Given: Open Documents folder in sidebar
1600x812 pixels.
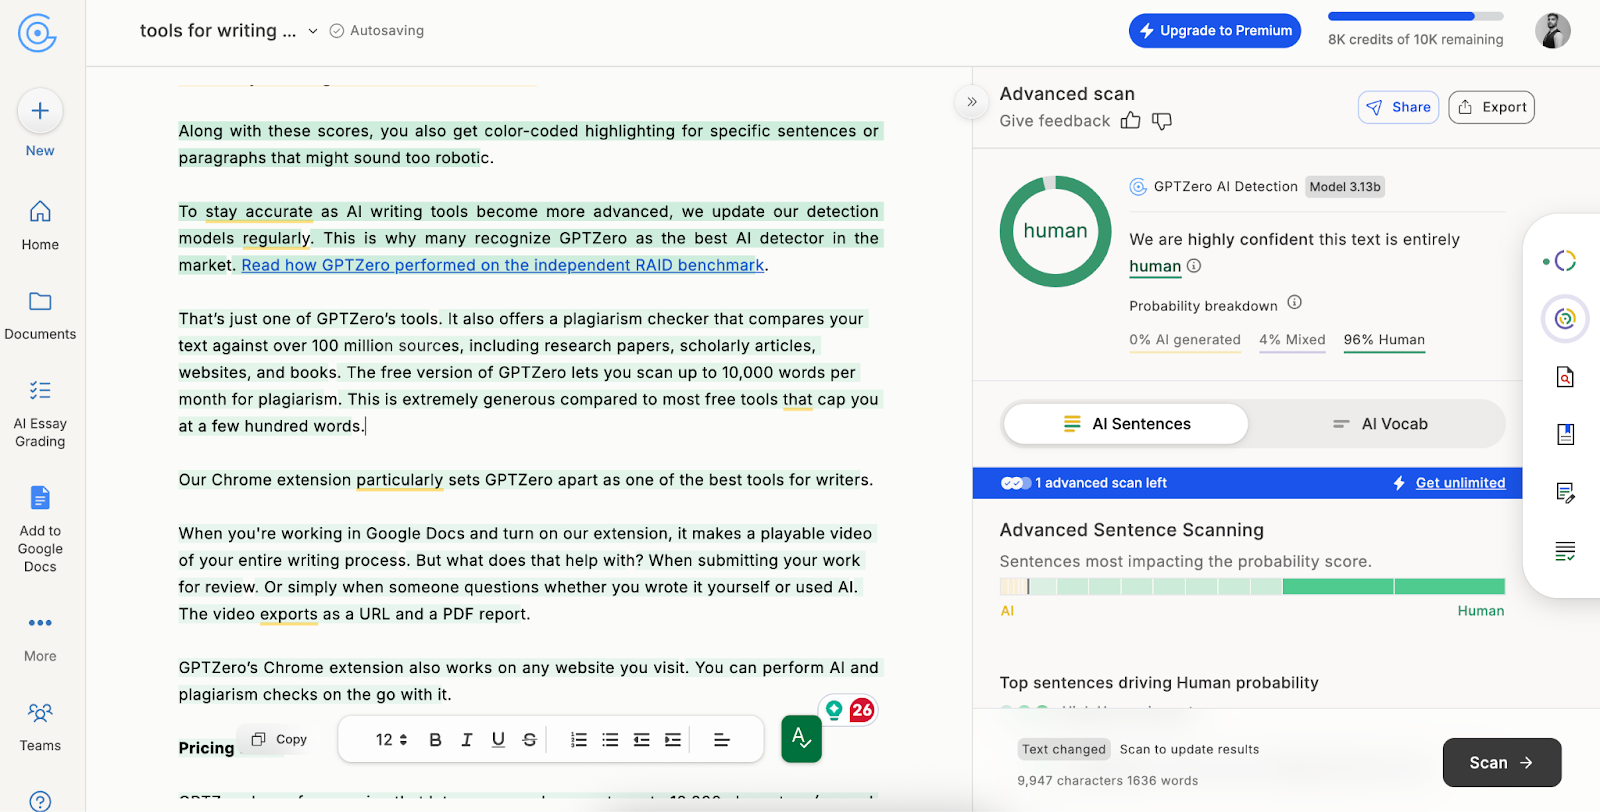Looking at the screenshot, I should point(40,315).
